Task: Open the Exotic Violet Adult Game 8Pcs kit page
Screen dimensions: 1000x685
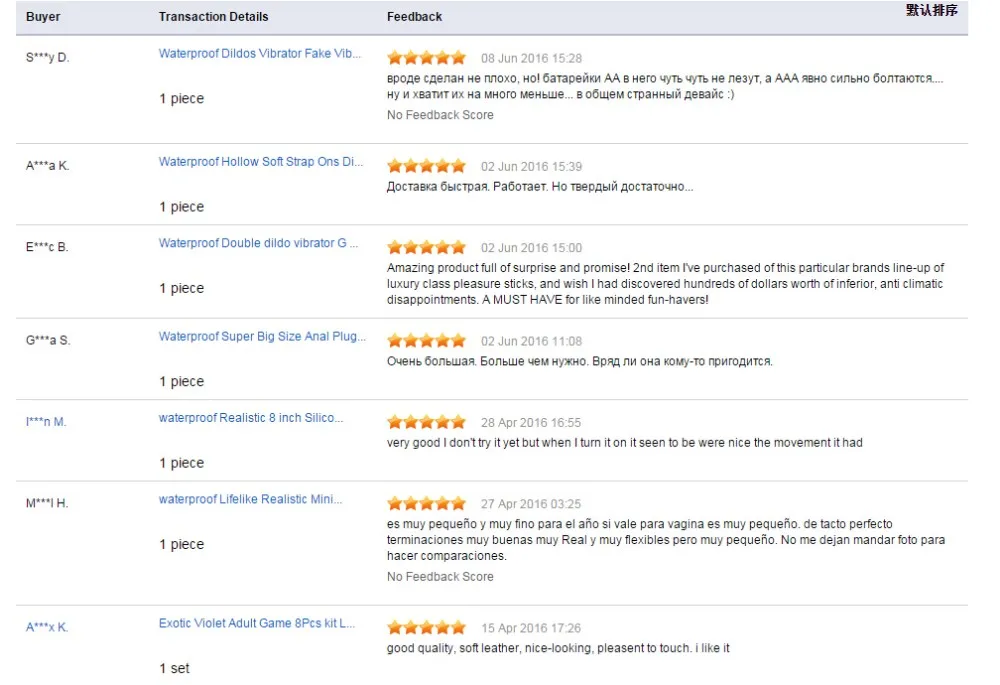Action: click(x=258, y=624)
